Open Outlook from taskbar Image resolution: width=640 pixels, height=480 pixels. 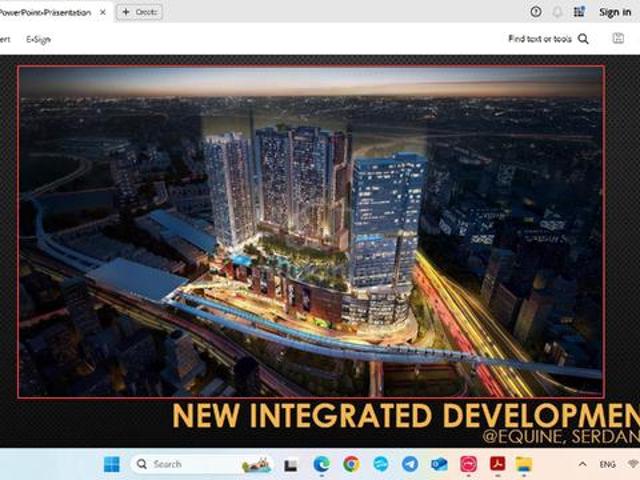click(x=438, y=464)
